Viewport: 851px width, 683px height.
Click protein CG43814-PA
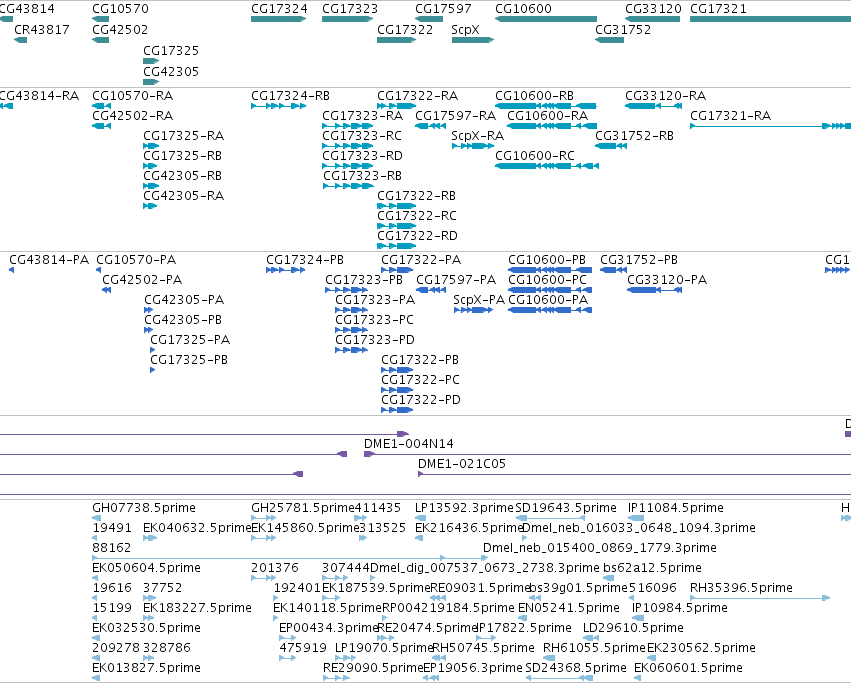[49, 260]
